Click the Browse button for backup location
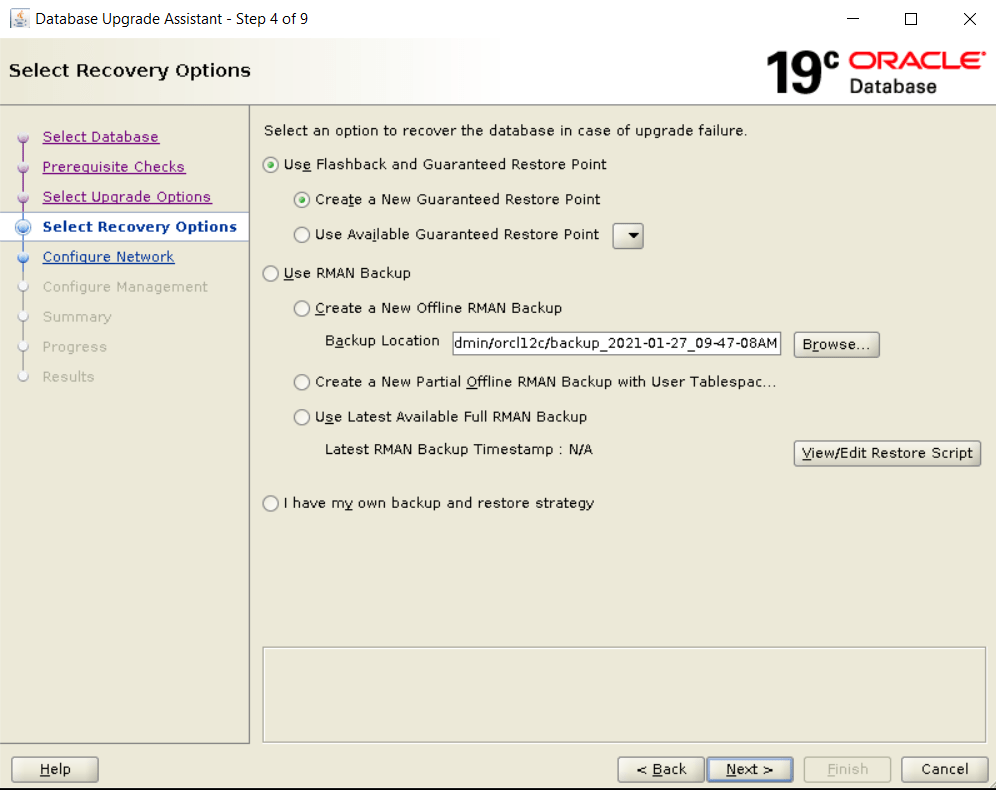996x790 pixels. (836, 344)
